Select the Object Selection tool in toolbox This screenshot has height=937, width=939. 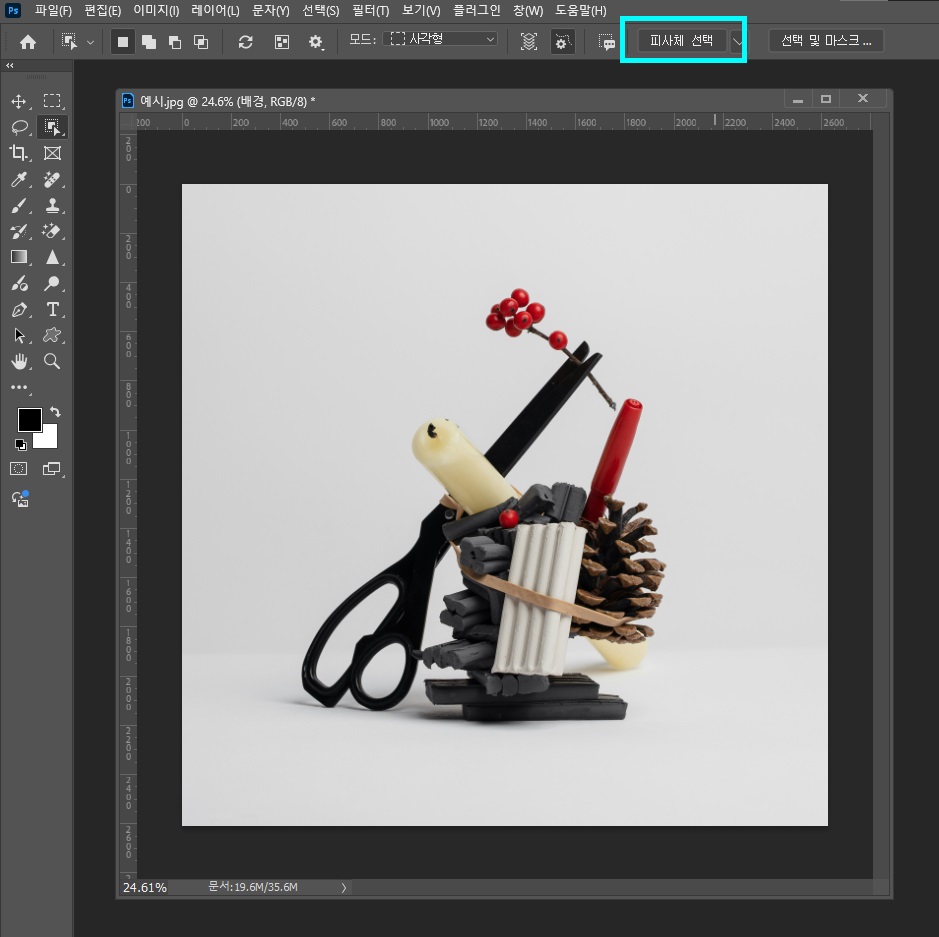pos(52,127)
